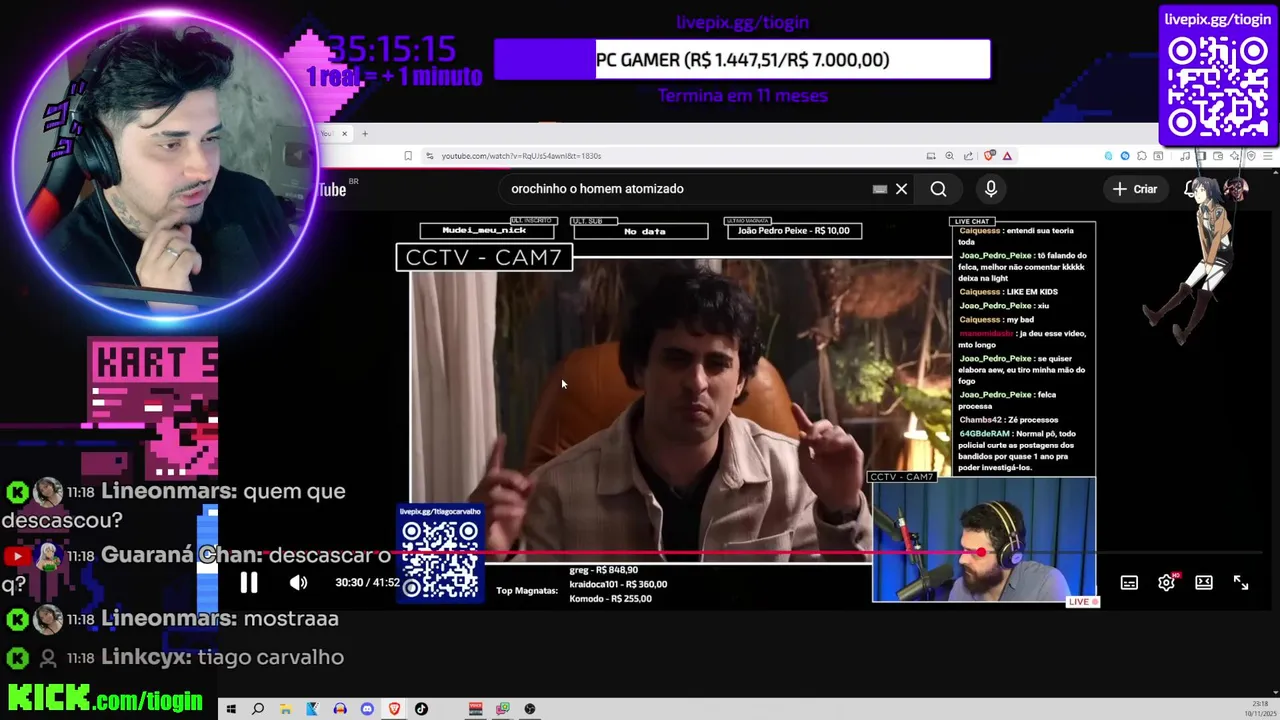Viewport: 1280px width, 720px height.
Task: Open TikTok app from the taskbar
Action: (x=421, y=709)
